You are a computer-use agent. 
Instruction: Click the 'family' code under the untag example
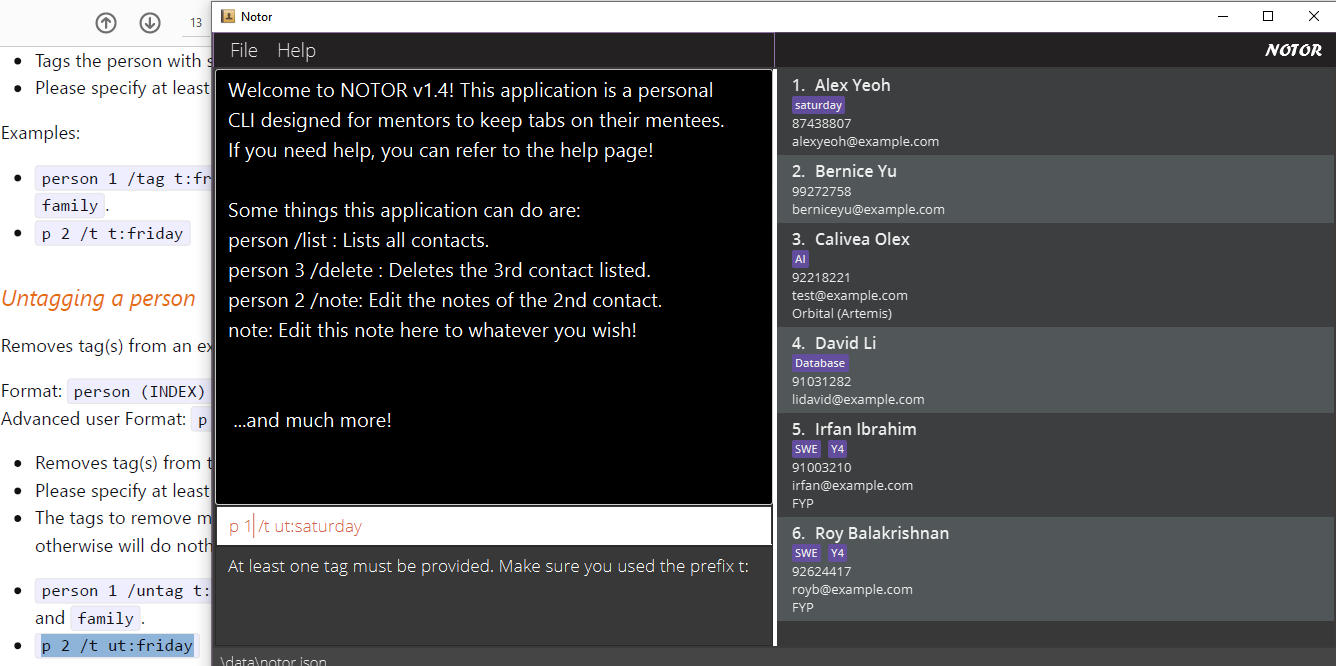coord(105,618)
